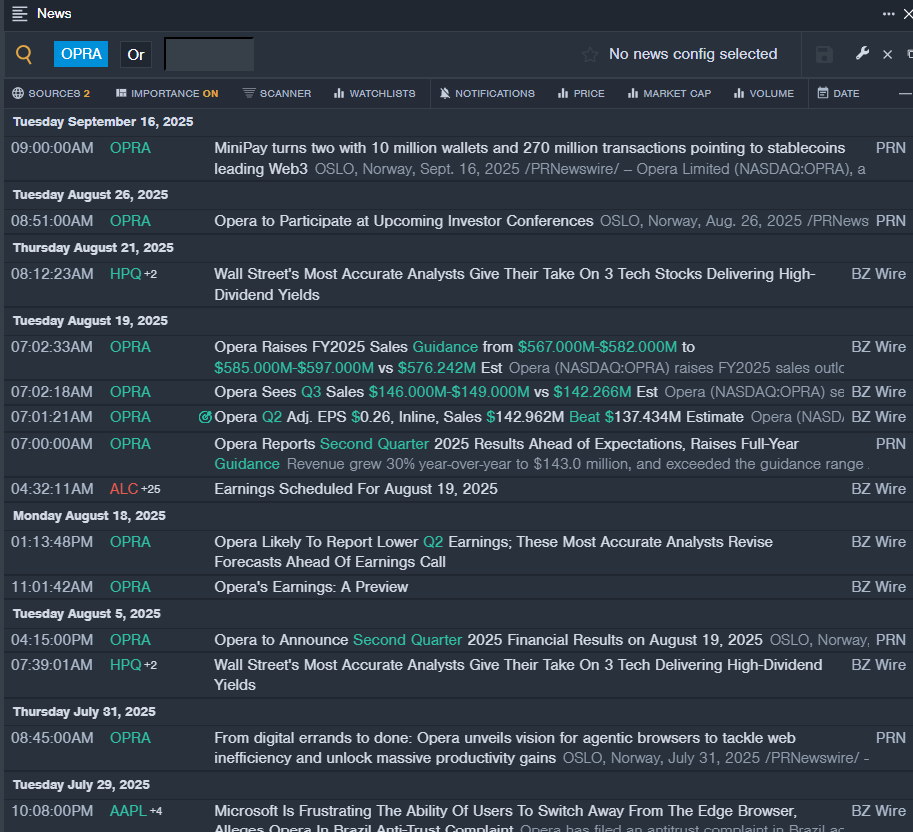Click the update icon beside Opera Q2 Adj. EPS headline
The height and width of the screenshot is (832, 913).
(205, 417)
